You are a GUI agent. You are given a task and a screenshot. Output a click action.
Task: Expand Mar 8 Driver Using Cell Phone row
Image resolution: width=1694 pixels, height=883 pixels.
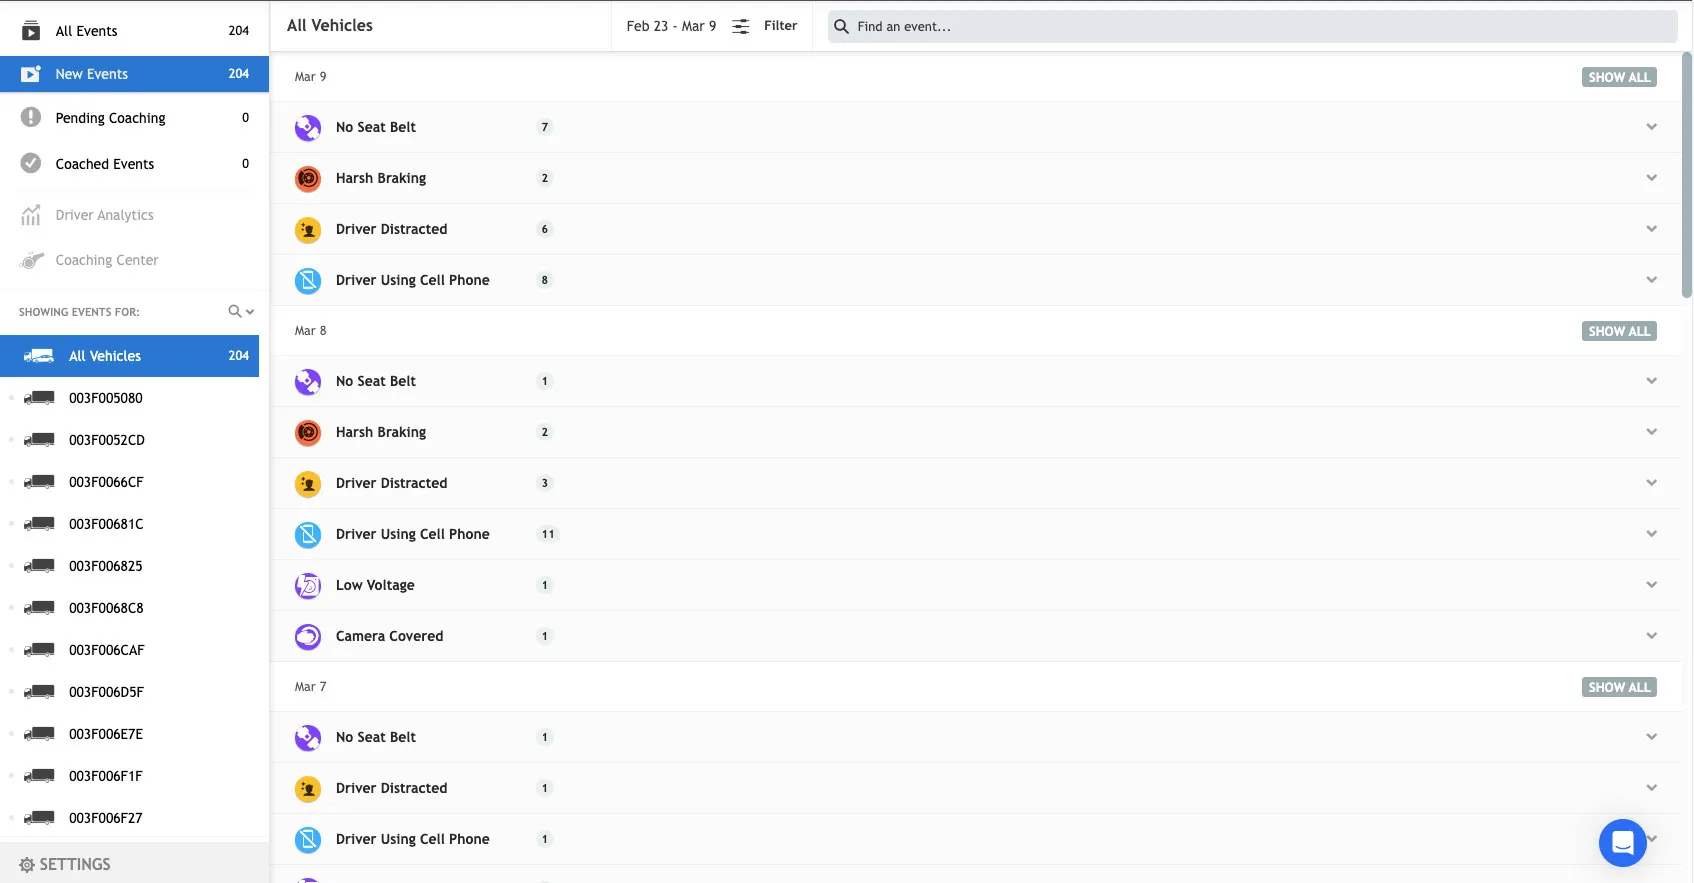[x=1651, y=534]
